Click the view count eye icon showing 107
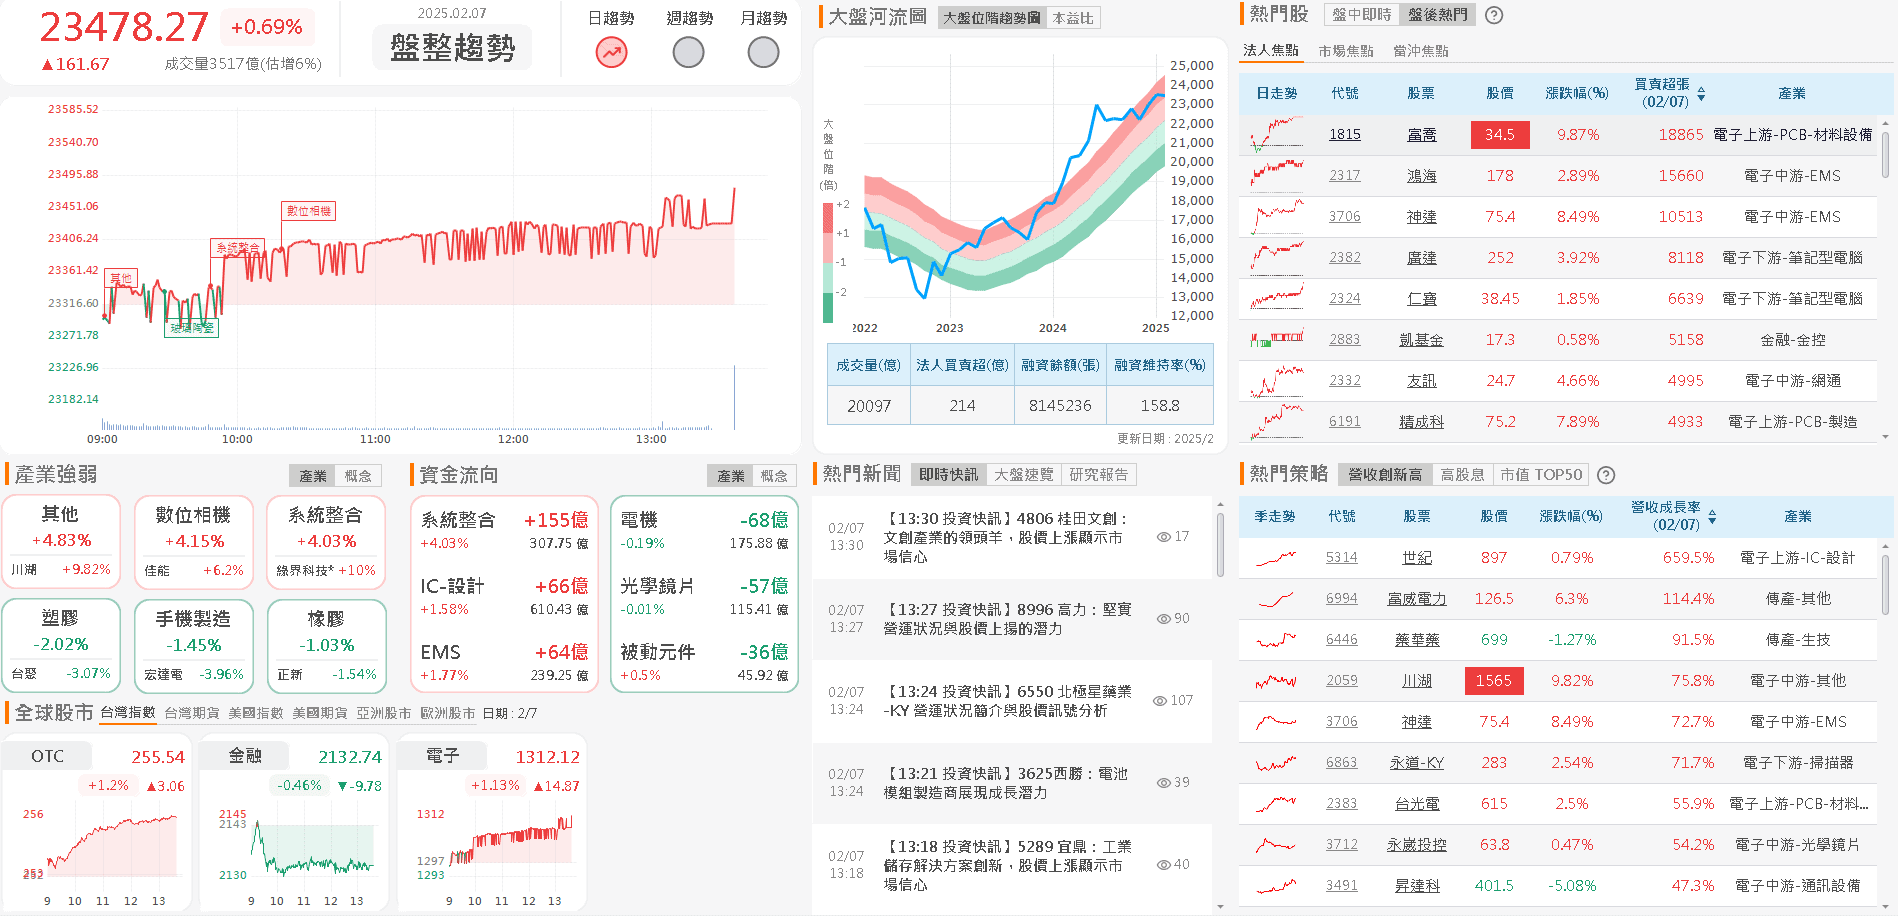This screenshot has height=916, width=1898. pos(1160,701)
